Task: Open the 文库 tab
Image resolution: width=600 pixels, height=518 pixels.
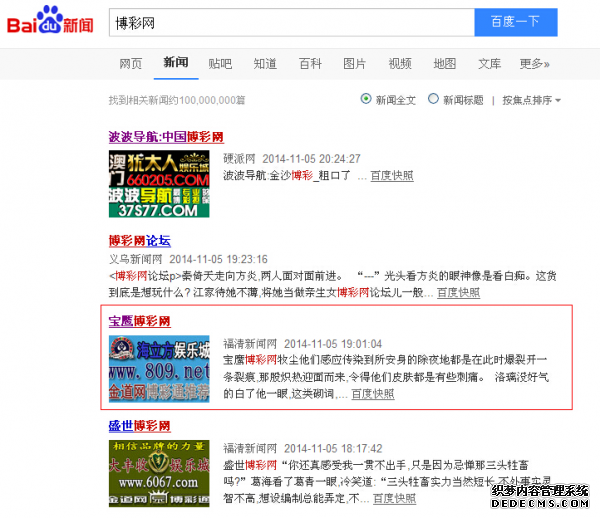Action: 489,64
